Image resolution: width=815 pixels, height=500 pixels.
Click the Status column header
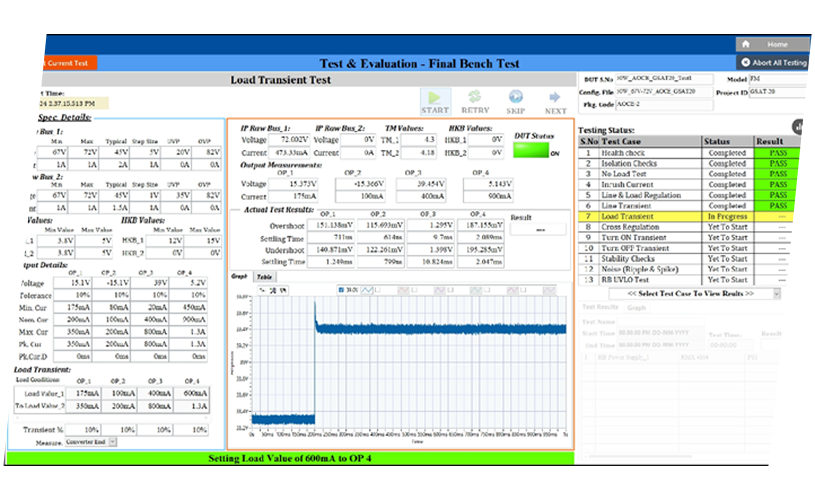728,141
